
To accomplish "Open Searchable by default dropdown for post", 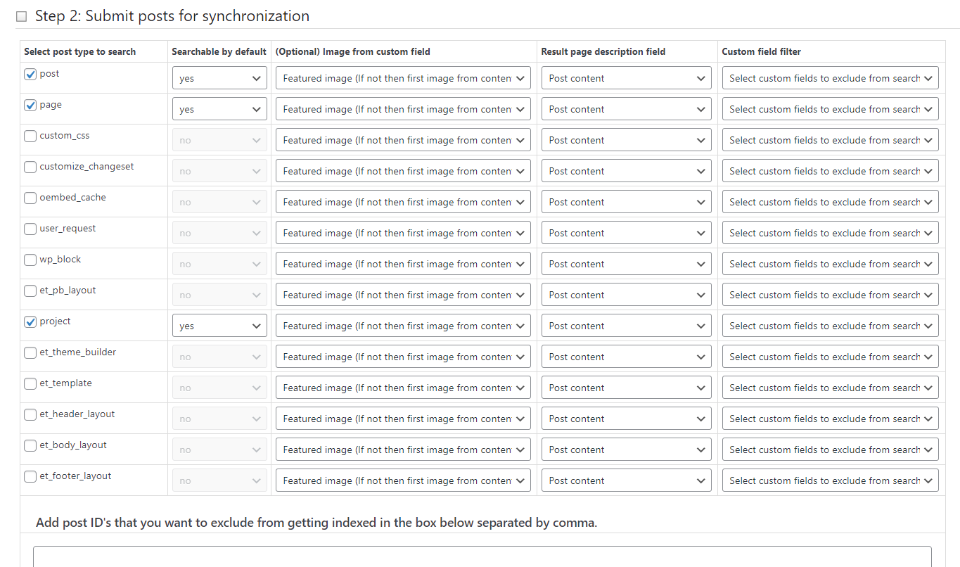I will [x=219, y=78].
